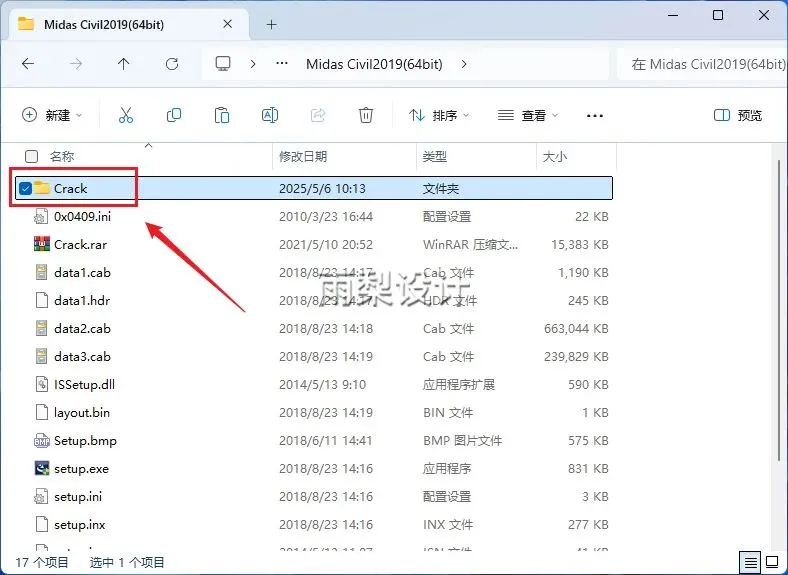Add a new Explorer tab
The height and width of the screenshot is (575, 788).
(x=271, y=24)
